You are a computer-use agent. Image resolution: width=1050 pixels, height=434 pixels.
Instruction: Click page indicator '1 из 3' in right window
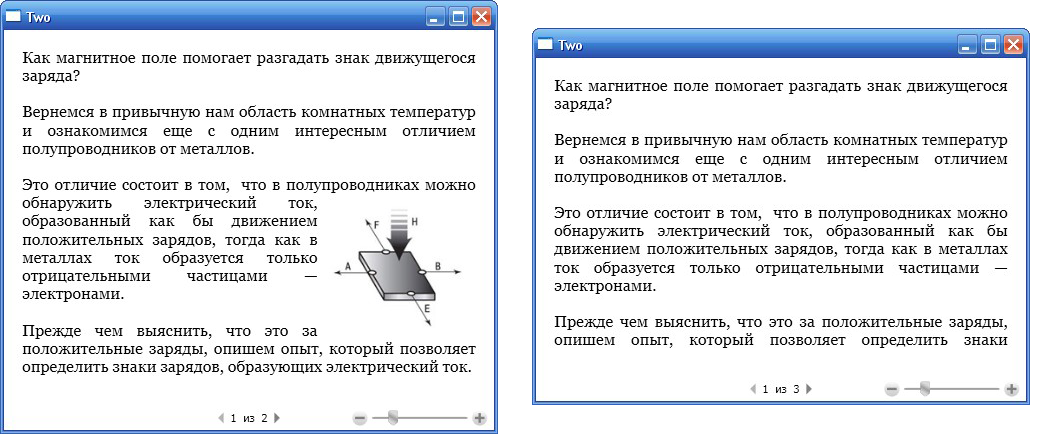[781, 388]
